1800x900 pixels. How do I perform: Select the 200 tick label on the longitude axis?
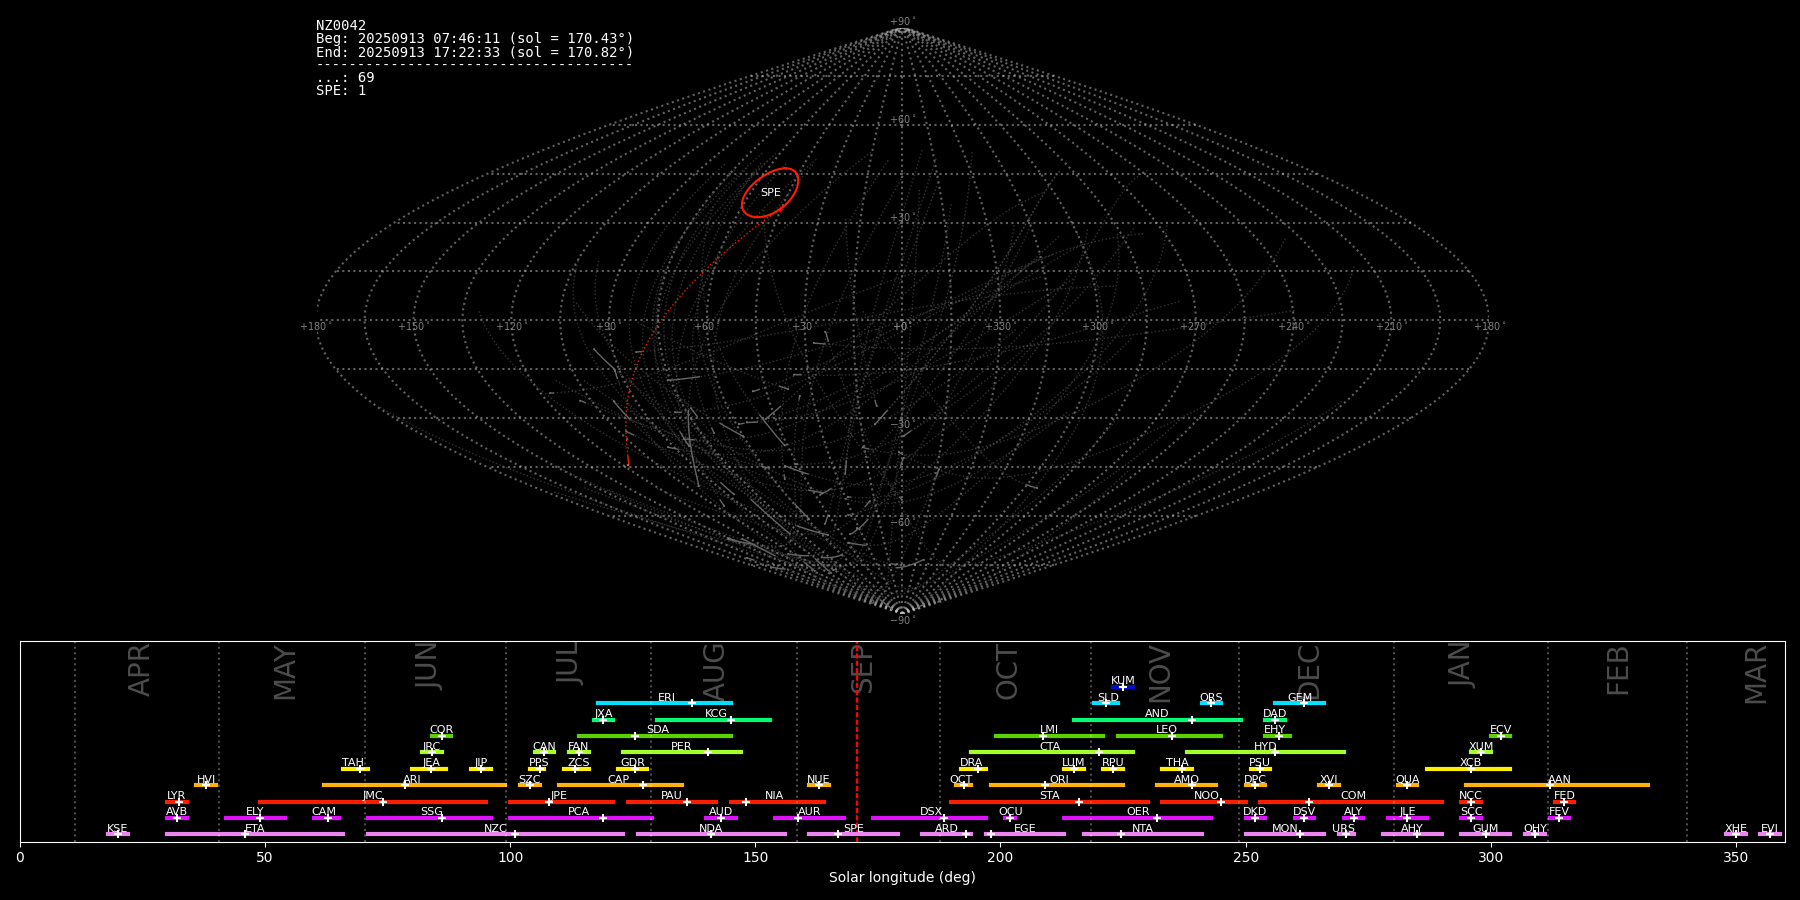[x=1000, y=857]
